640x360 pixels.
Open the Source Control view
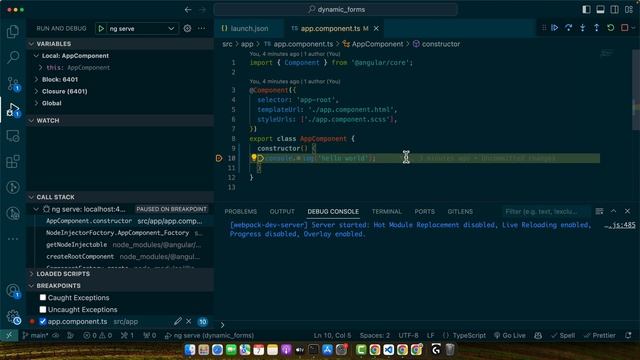[x=13, y=84]
